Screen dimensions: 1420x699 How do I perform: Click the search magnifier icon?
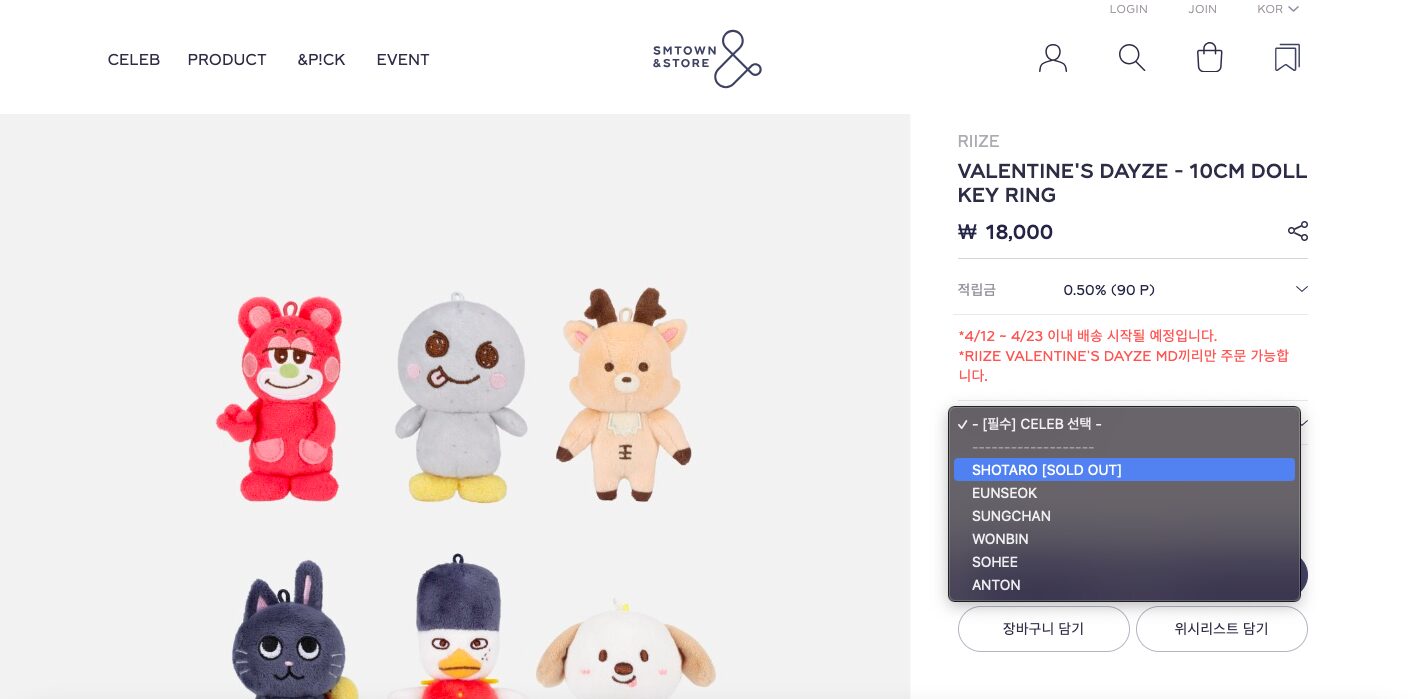[x=1132, y=58]
